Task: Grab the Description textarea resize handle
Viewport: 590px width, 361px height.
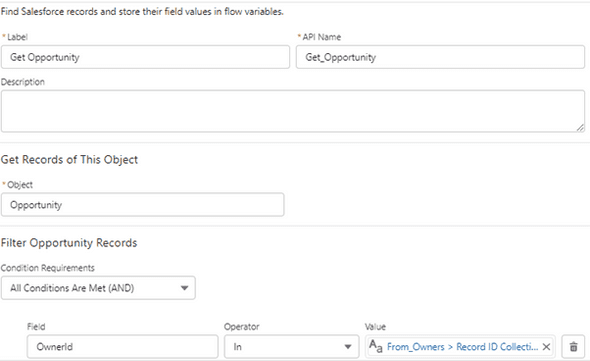Action: pyautogui.click(x=580, y=128)
